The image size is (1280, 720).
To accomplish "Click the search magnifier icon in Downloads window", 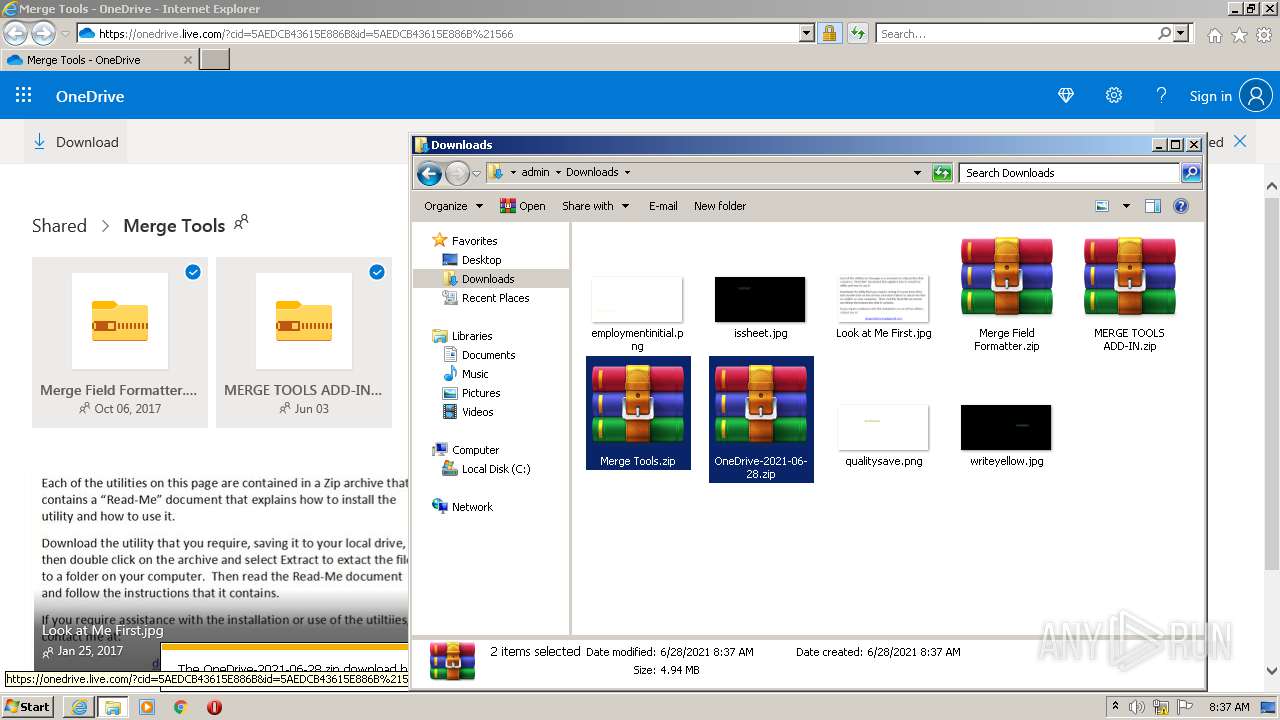I will point(1190,173).
